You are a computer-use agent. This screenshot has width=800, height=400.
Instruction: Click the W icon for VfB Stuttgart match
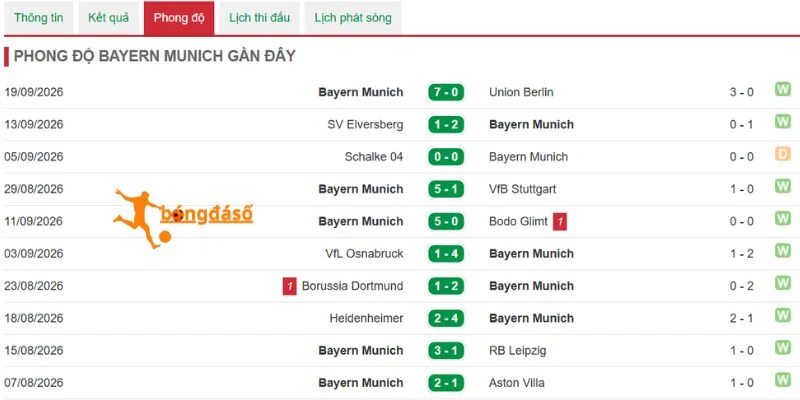(x=783, y=186)
